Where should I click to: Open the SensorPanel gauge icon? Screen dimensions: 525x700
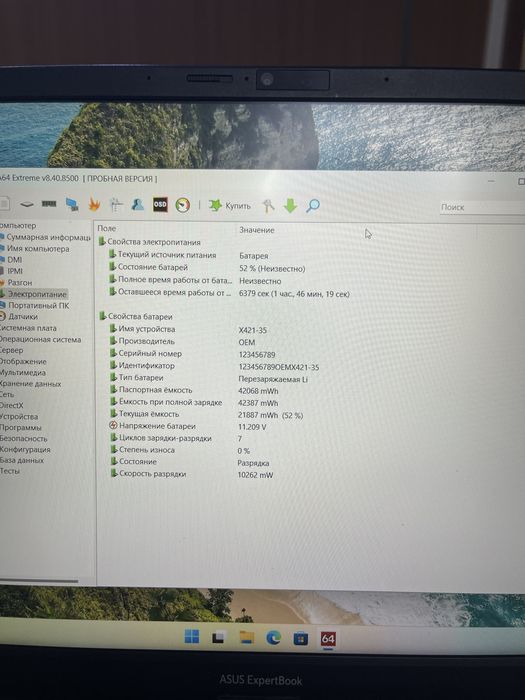pyautogui.click(x=183, y=205)
